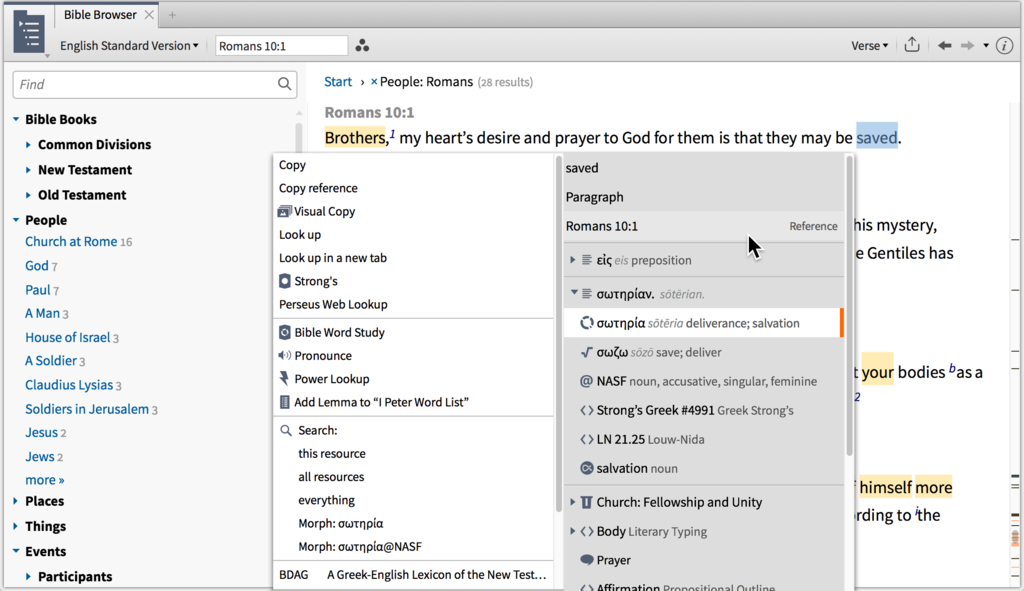Expand the Places section

tap(16, 501)
